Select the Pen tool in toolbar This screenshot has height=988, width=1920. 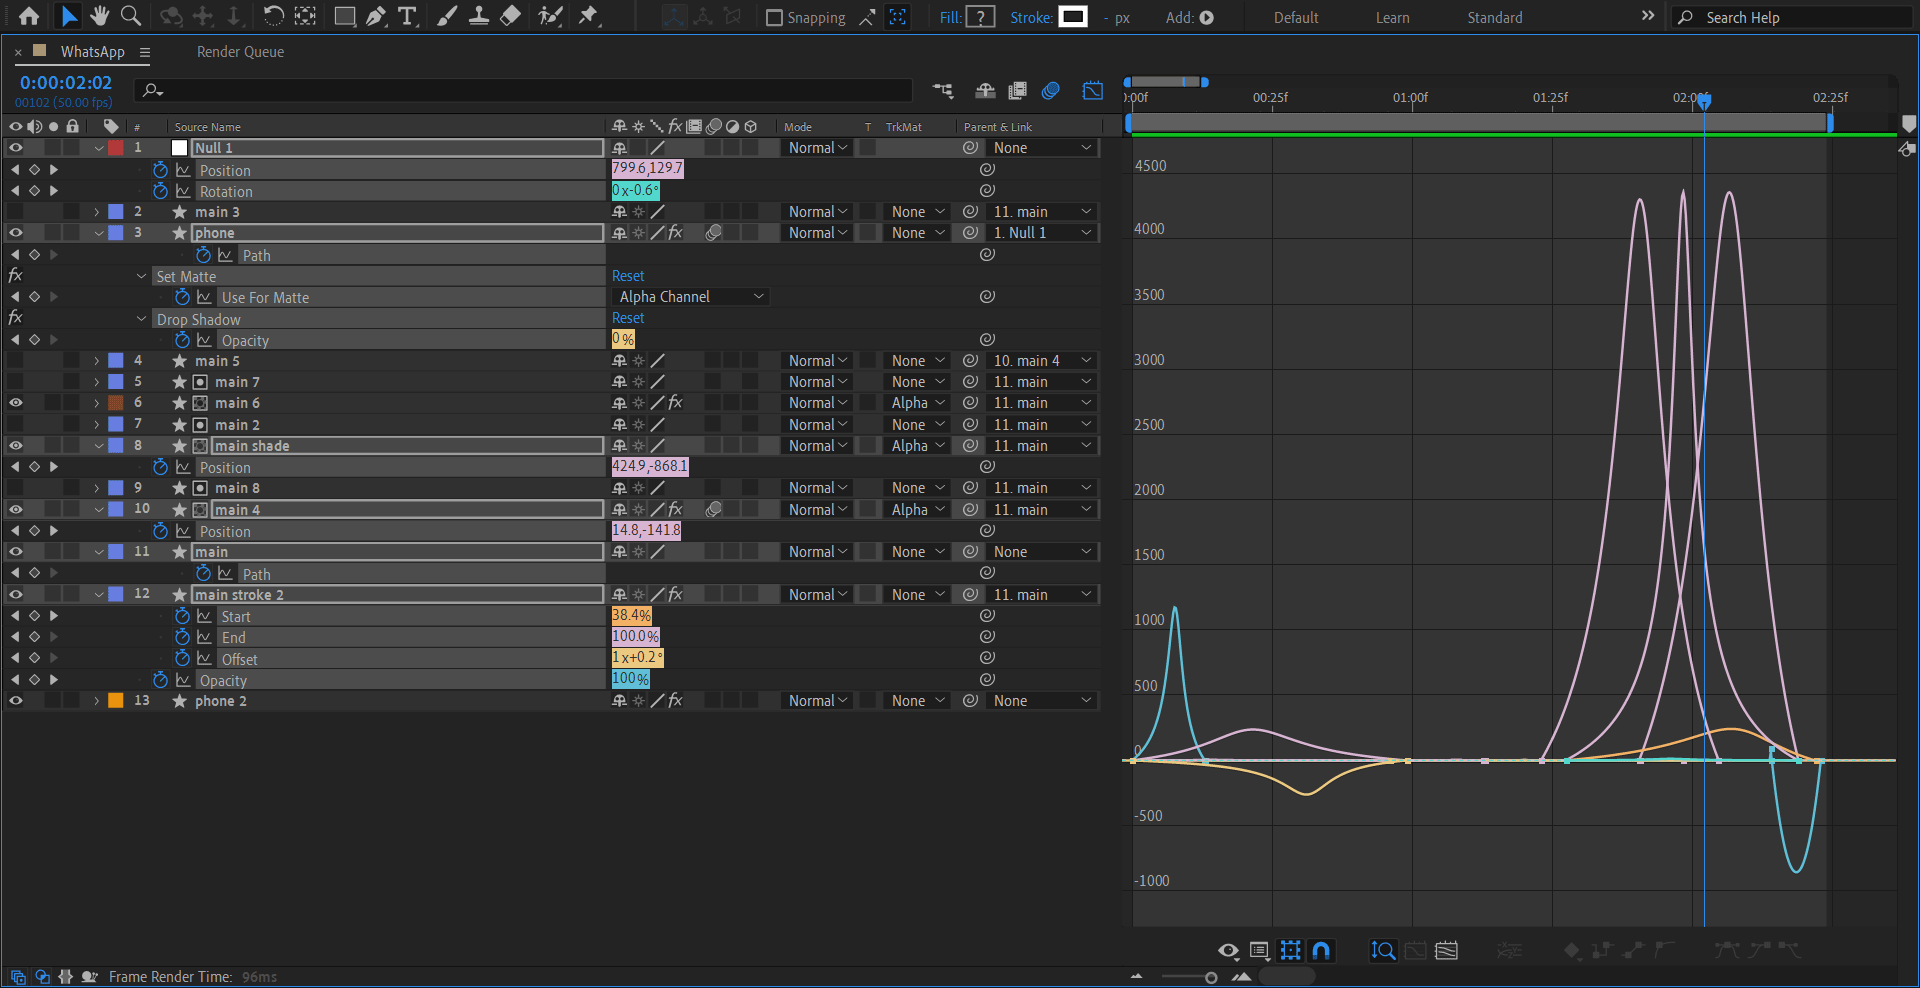pos(376,16)
